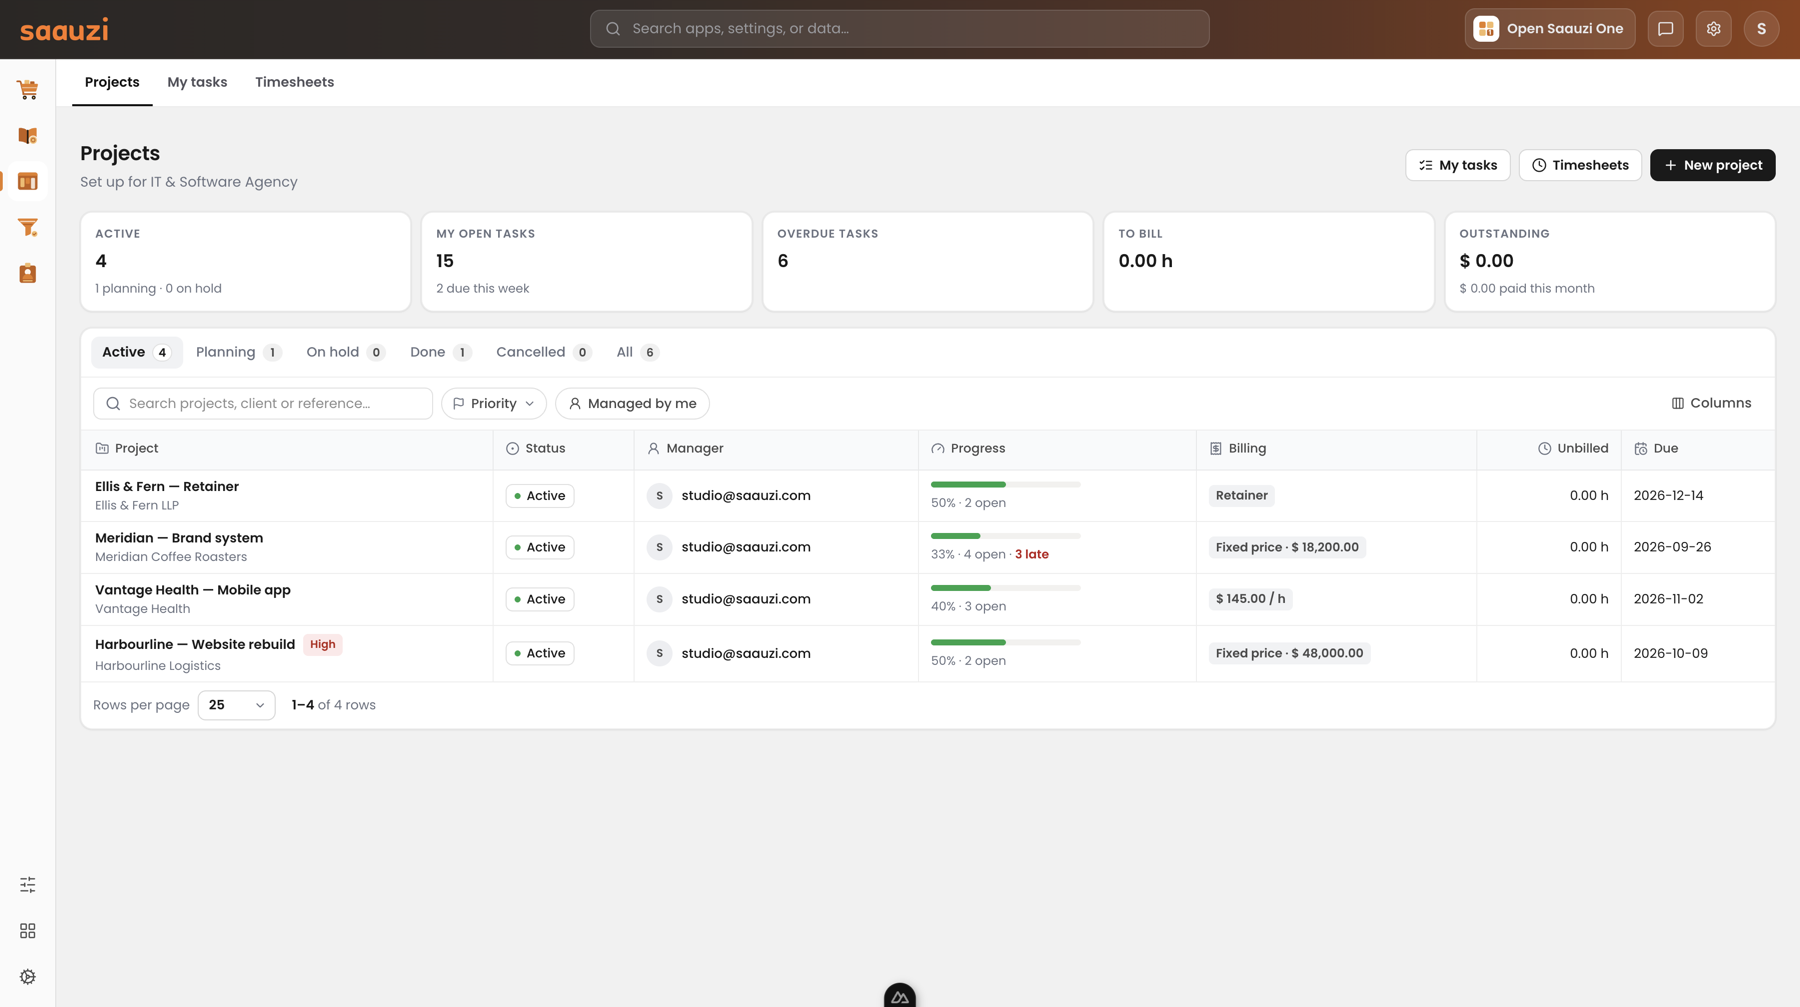Expand the Priority filter dropdown

pos(494,403)
